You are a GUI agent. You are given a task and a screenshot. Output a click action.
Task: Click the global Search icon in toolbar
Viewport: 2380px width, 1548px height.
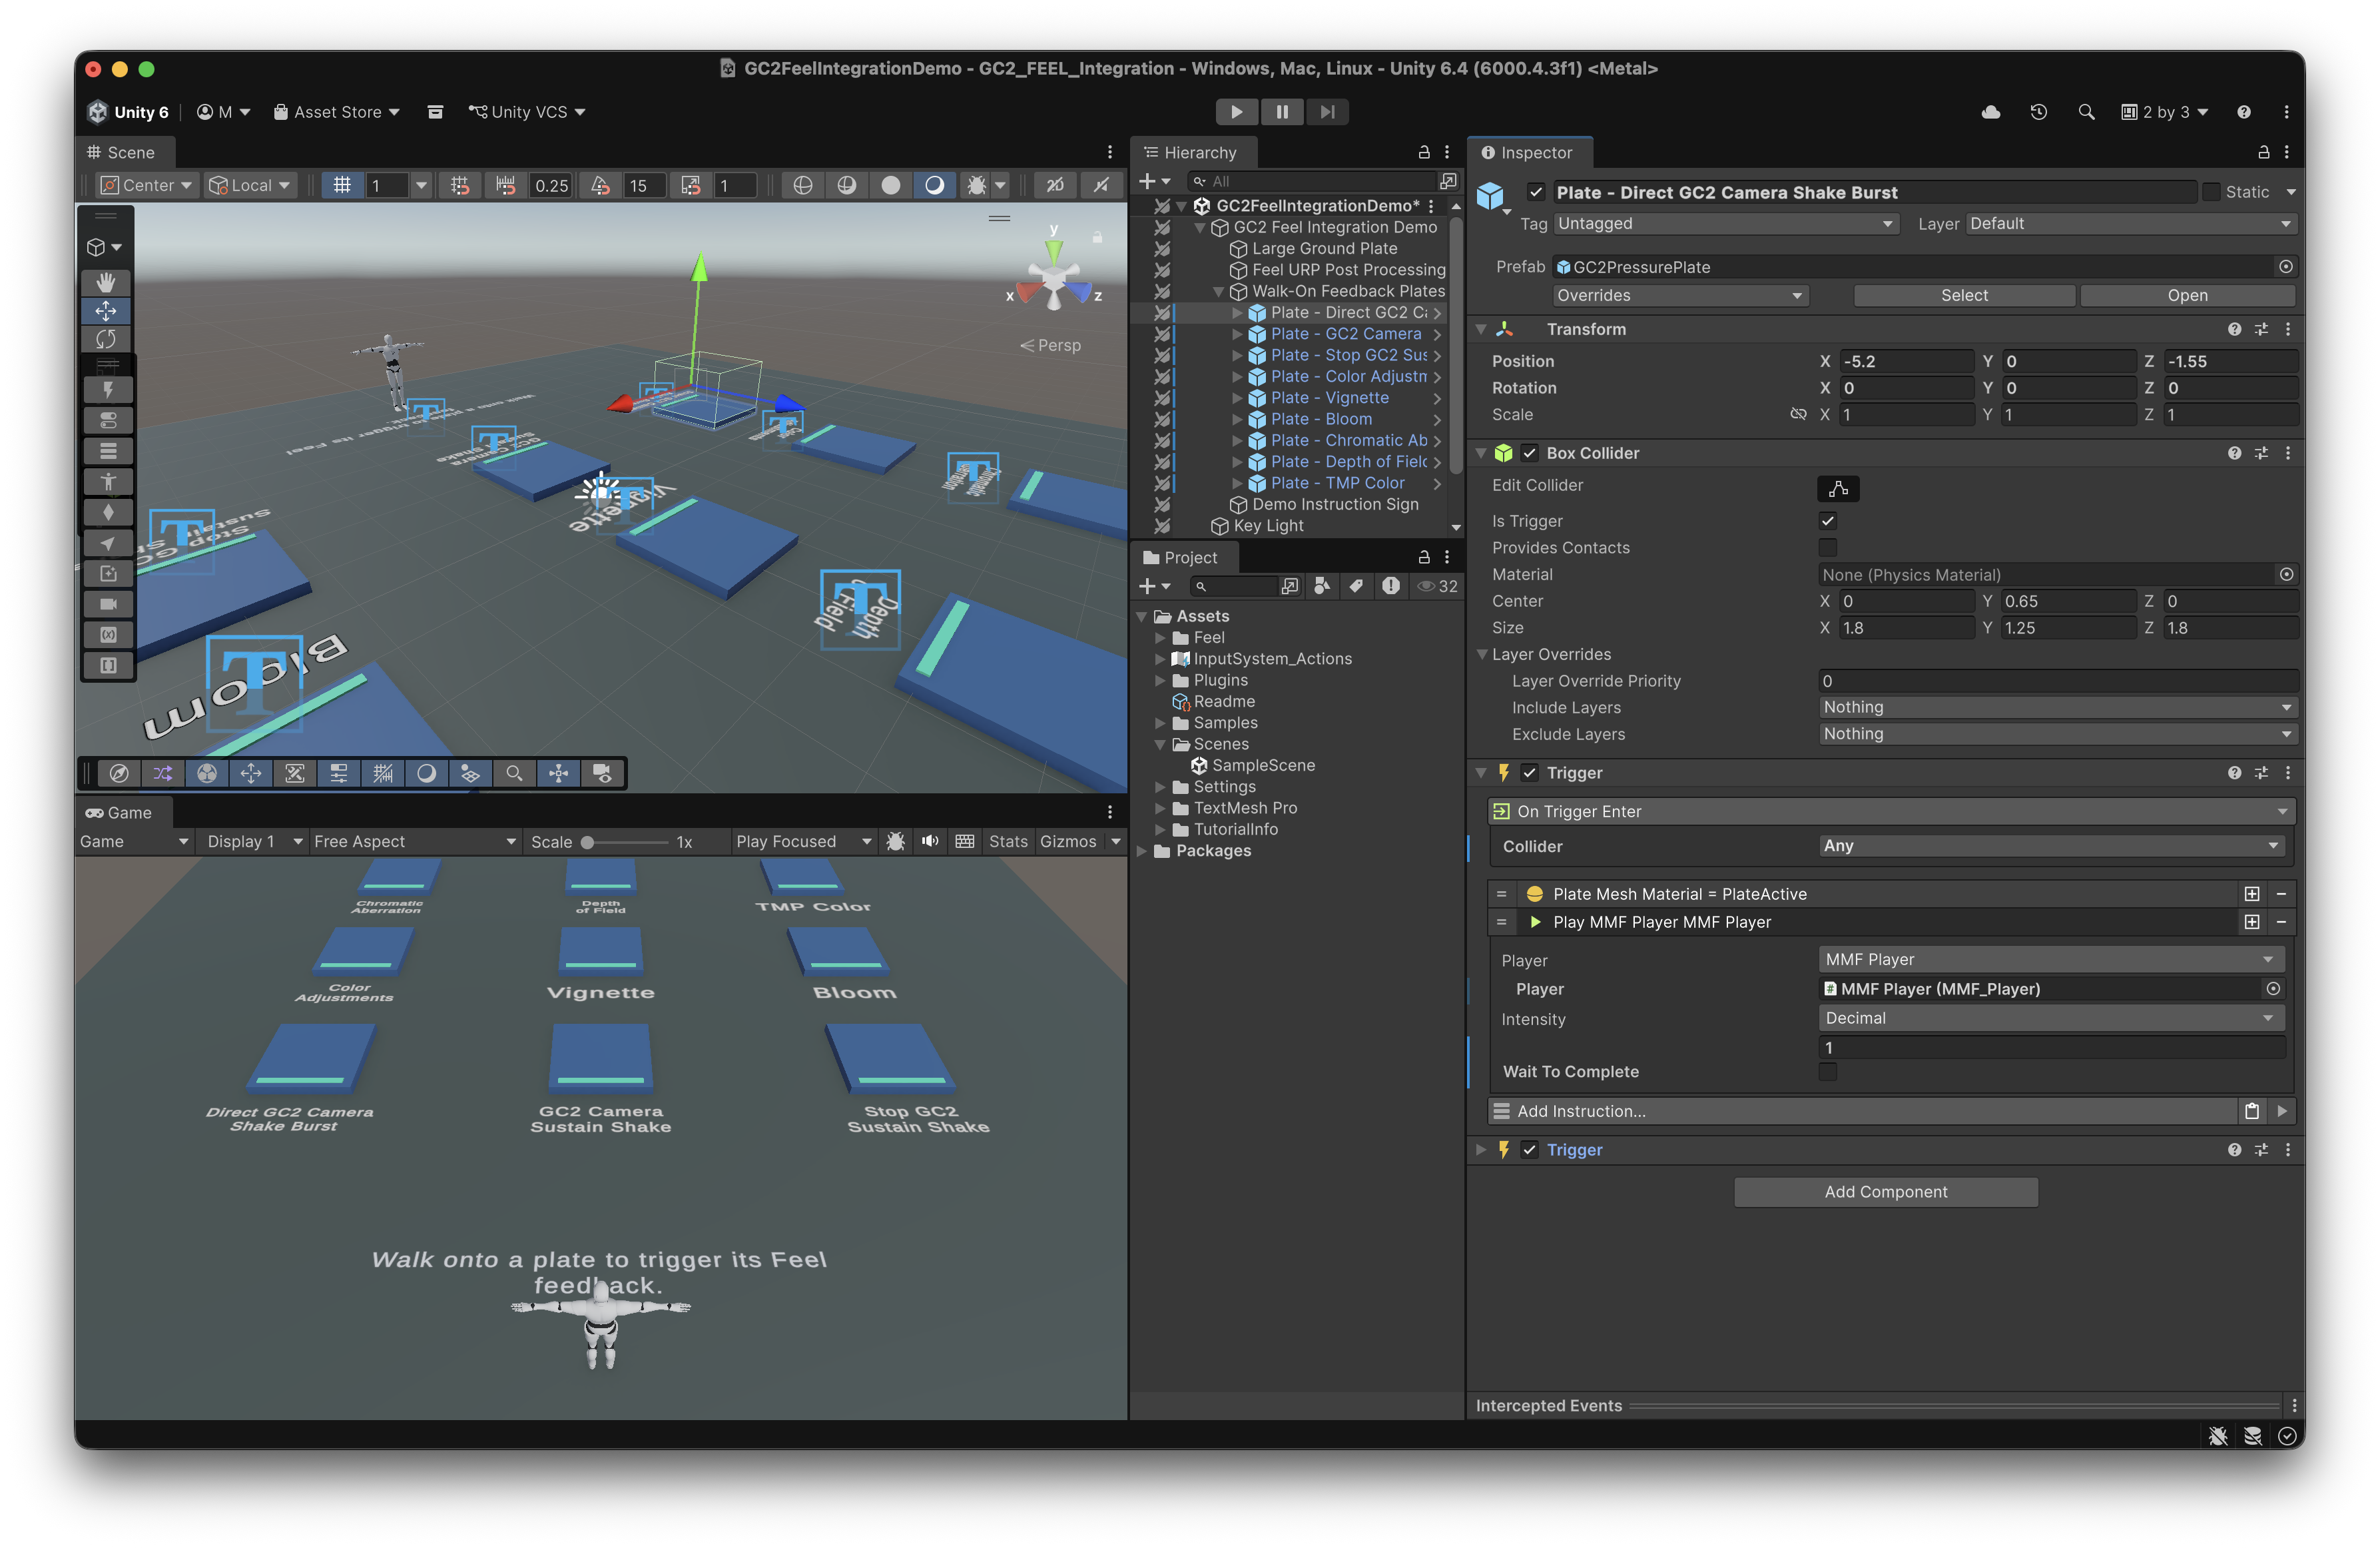2086,112
